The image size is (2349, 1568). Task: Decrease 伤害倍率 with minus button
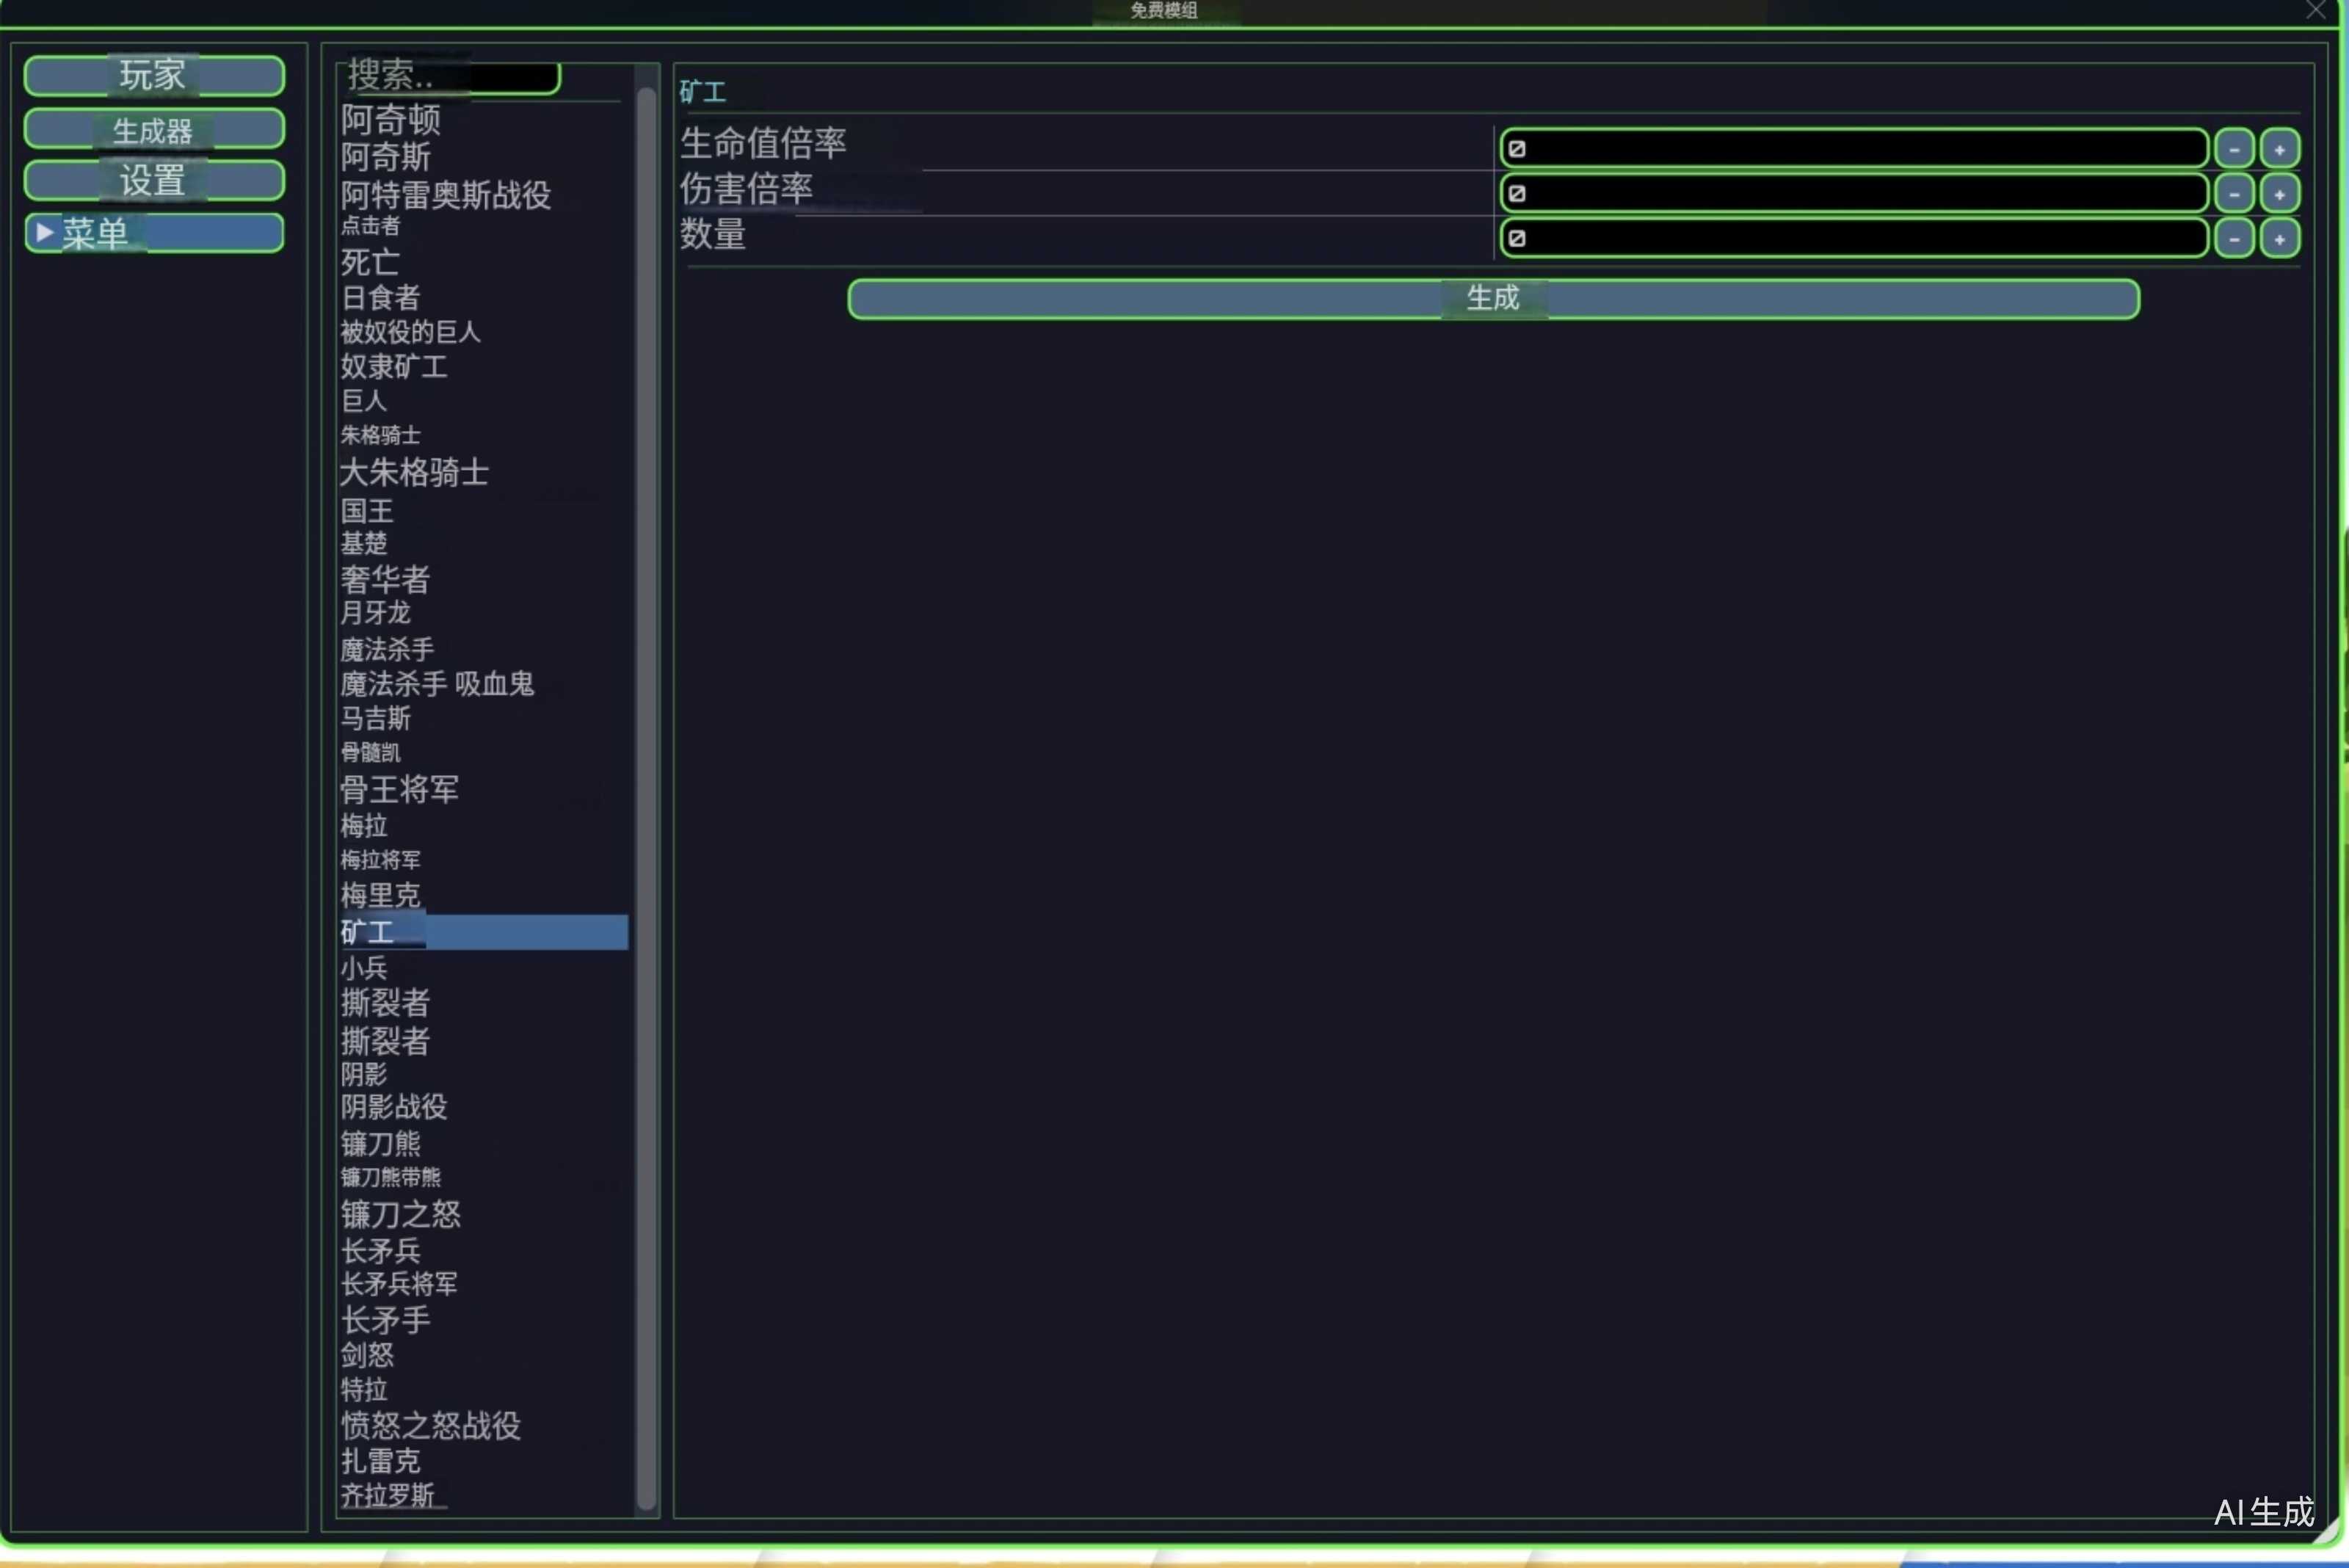click(x=2234, y=194)
